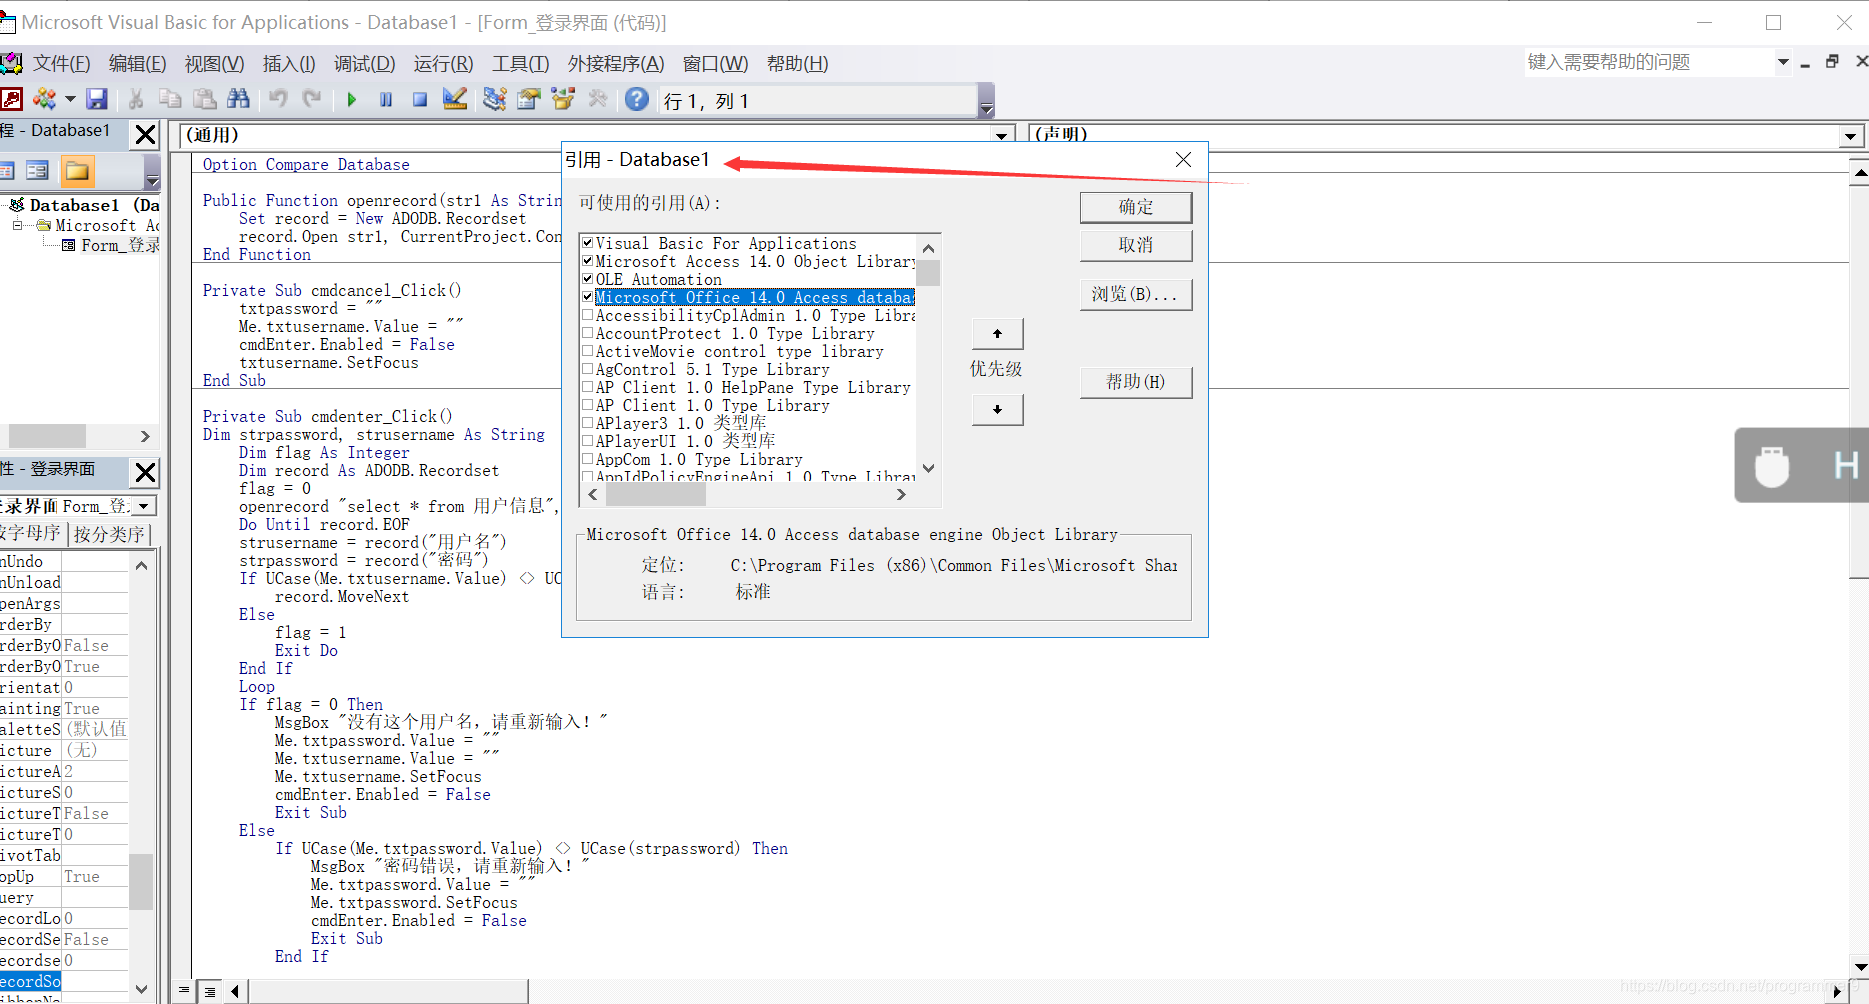Click View Code icon in Project panel
Viewport: 1869px width, 1004px height.
click(x=6, y=170)
